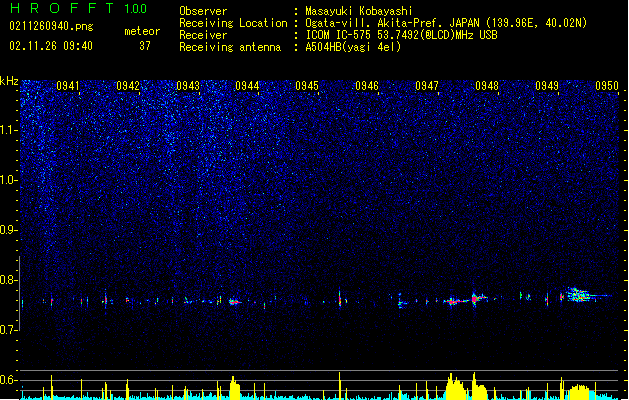Select receiver ICOM IC-575 53.7492 MHz text

[401, 35]
